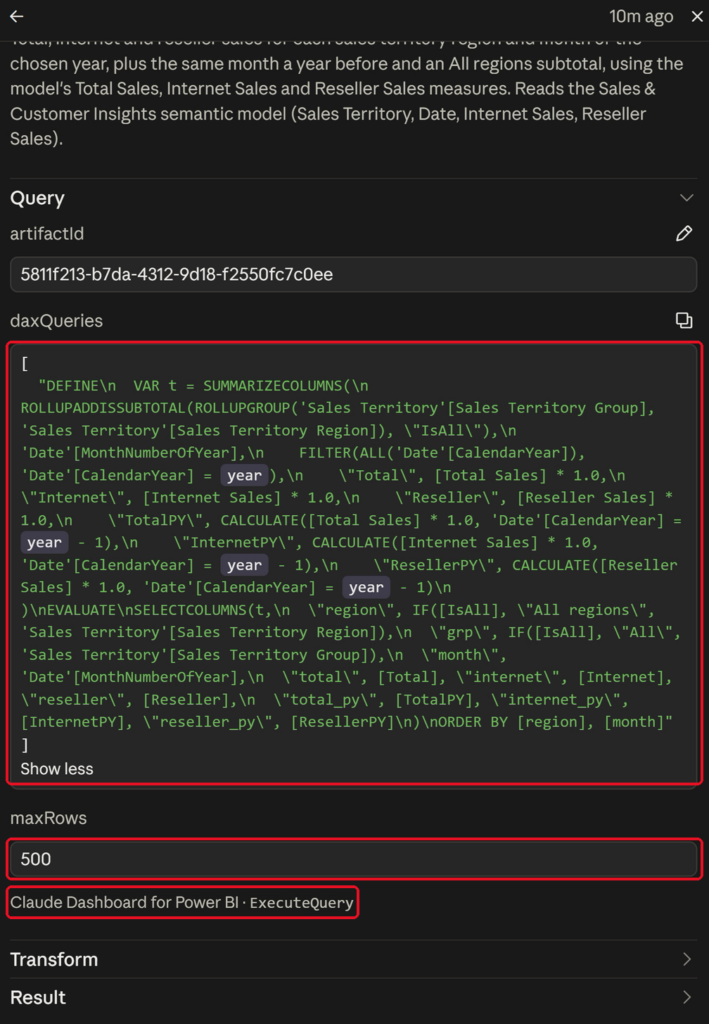The width and height of the screenshot is (709, 1024).
Task: Click the '10m ago' timestamp
Action: 640,16
